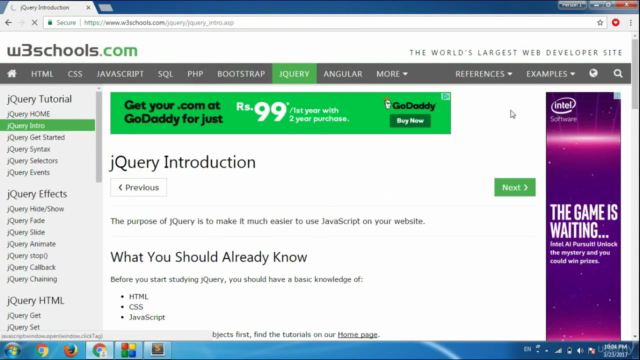Open the colorful tiles app in taskbar

(128, 350)
